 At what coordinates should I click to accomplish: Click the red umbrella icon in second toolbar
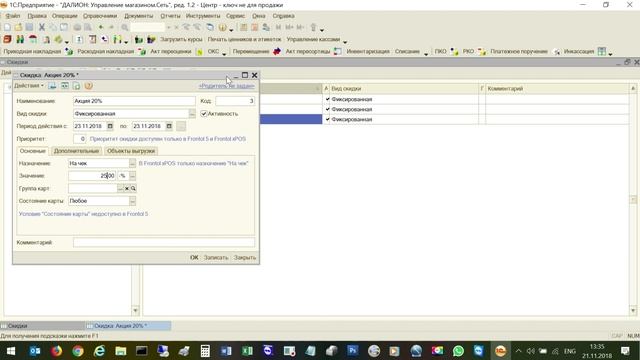coord(33,39)
